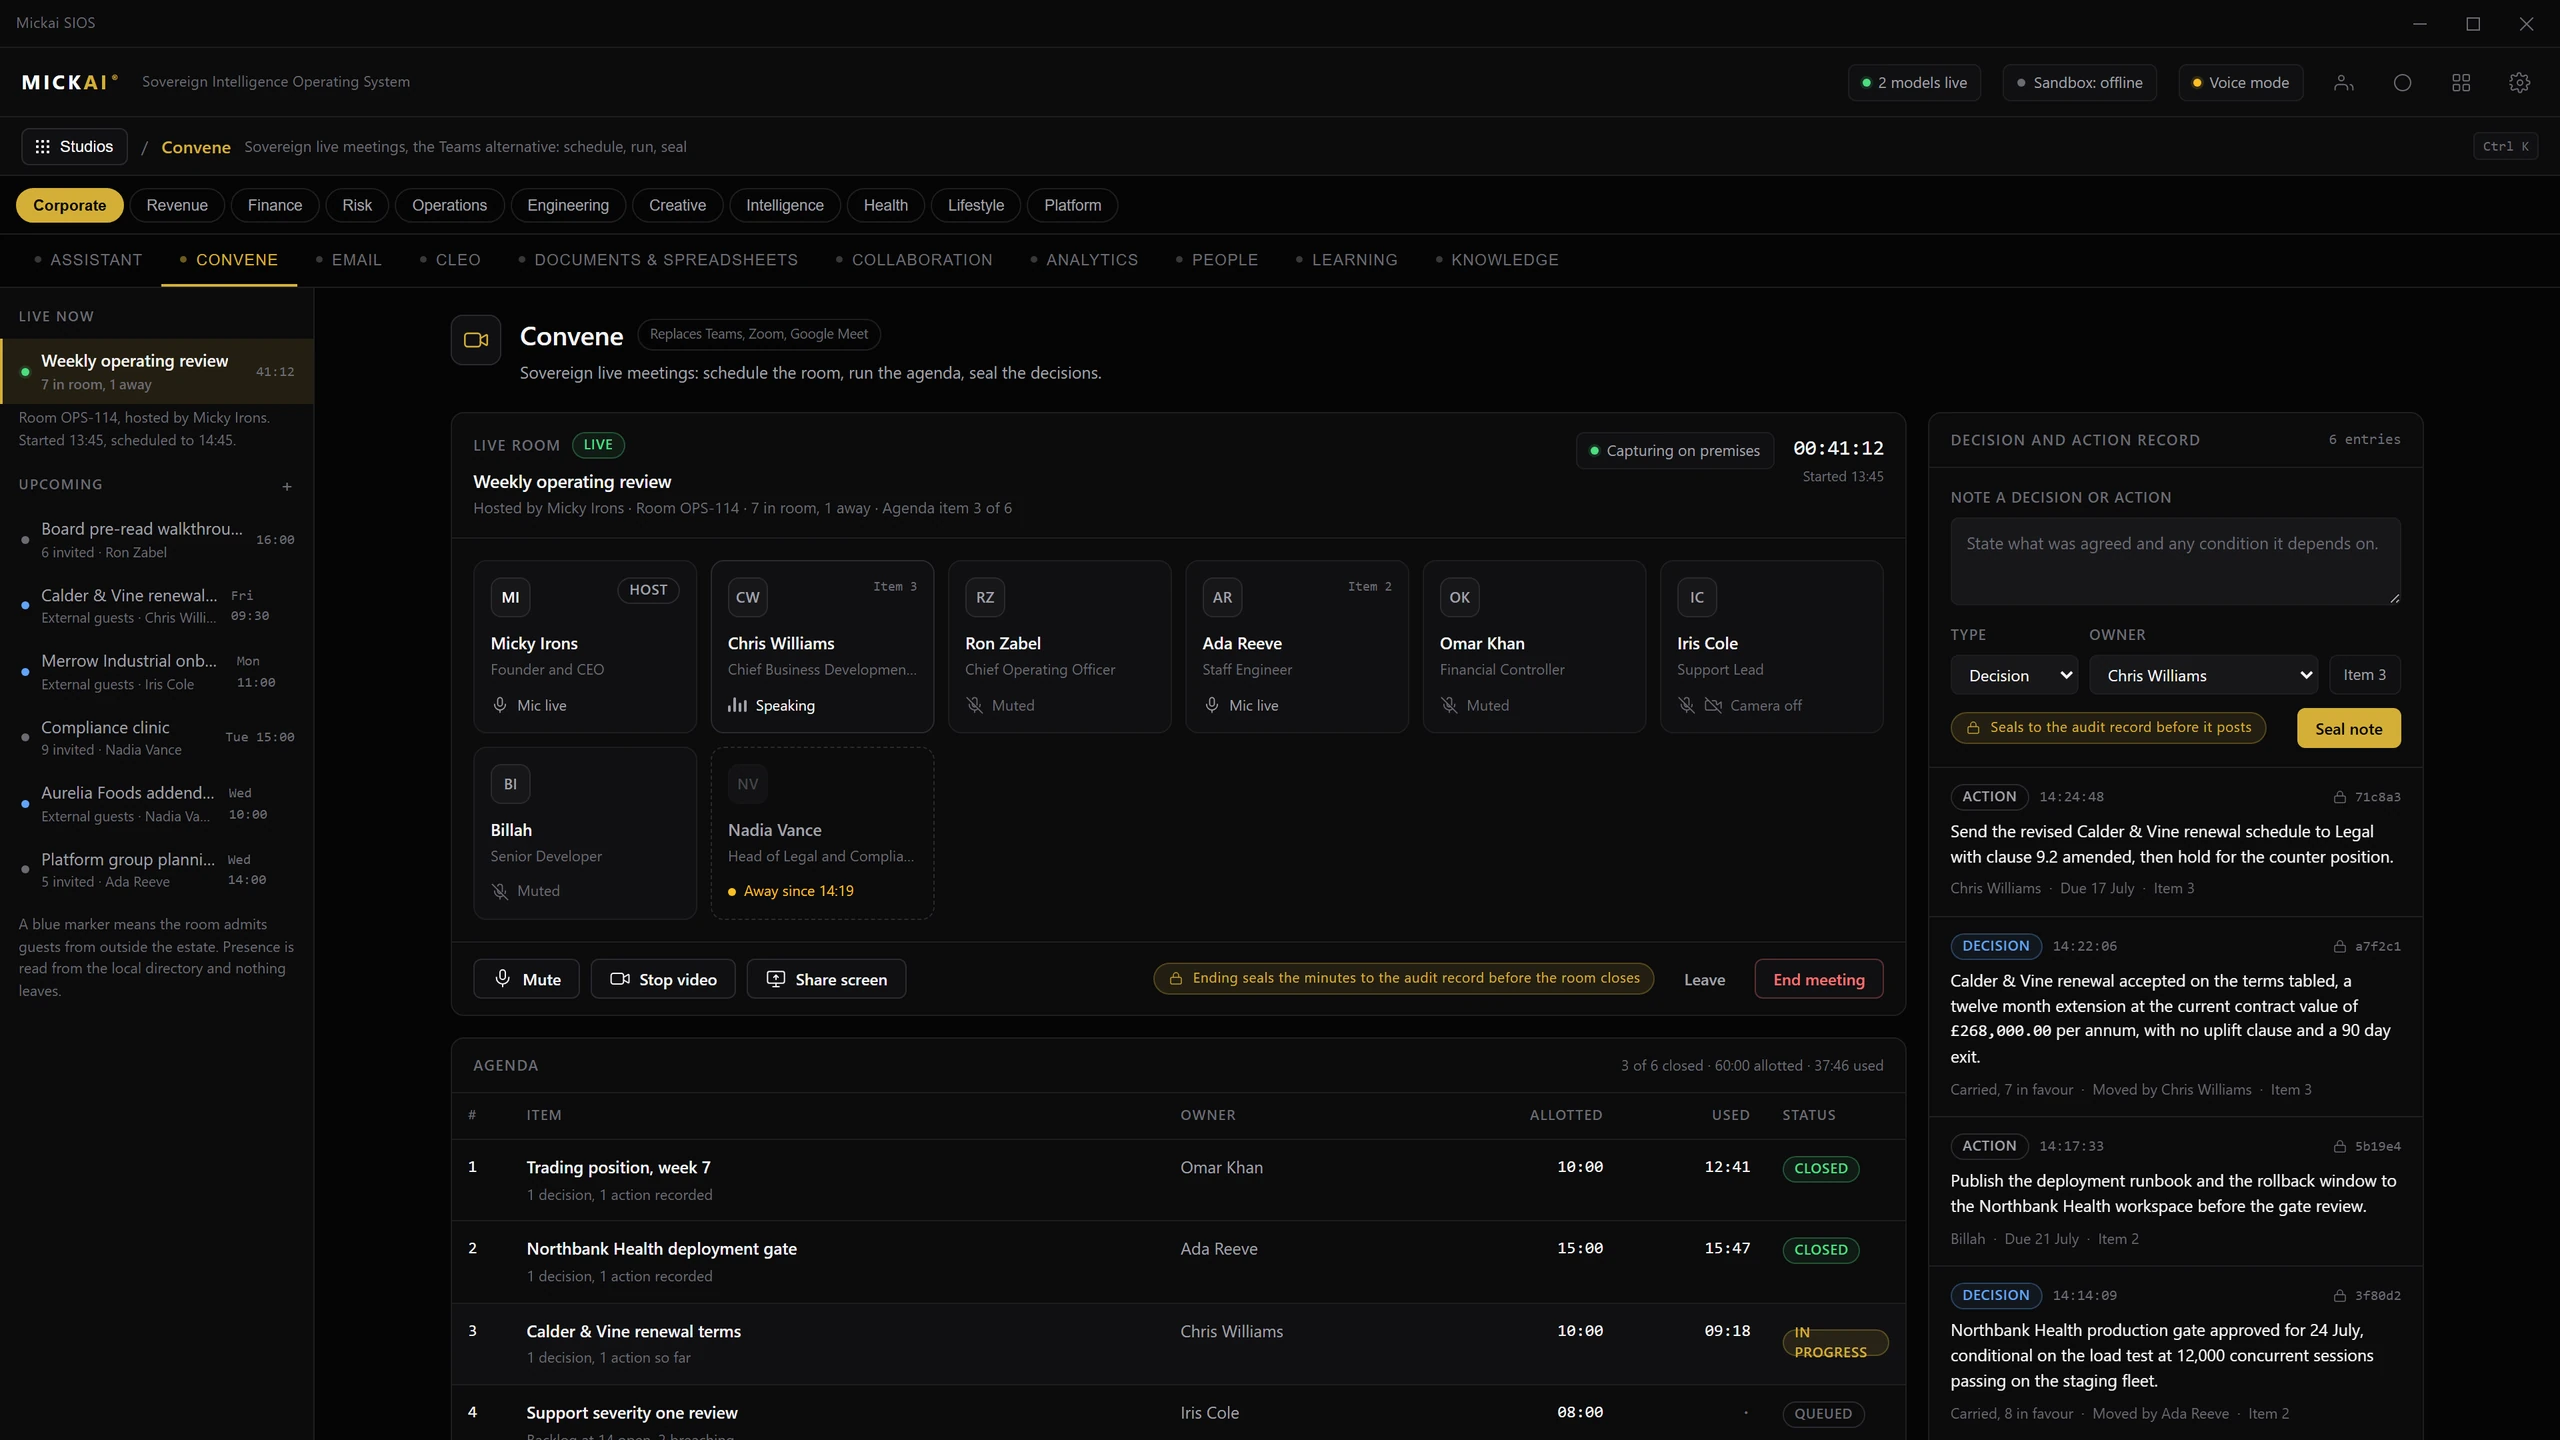The width and height of the screenshot is (2560, 1440).
Task: Add an upcoming meeting with plus icon
Action: coord(287,486)
